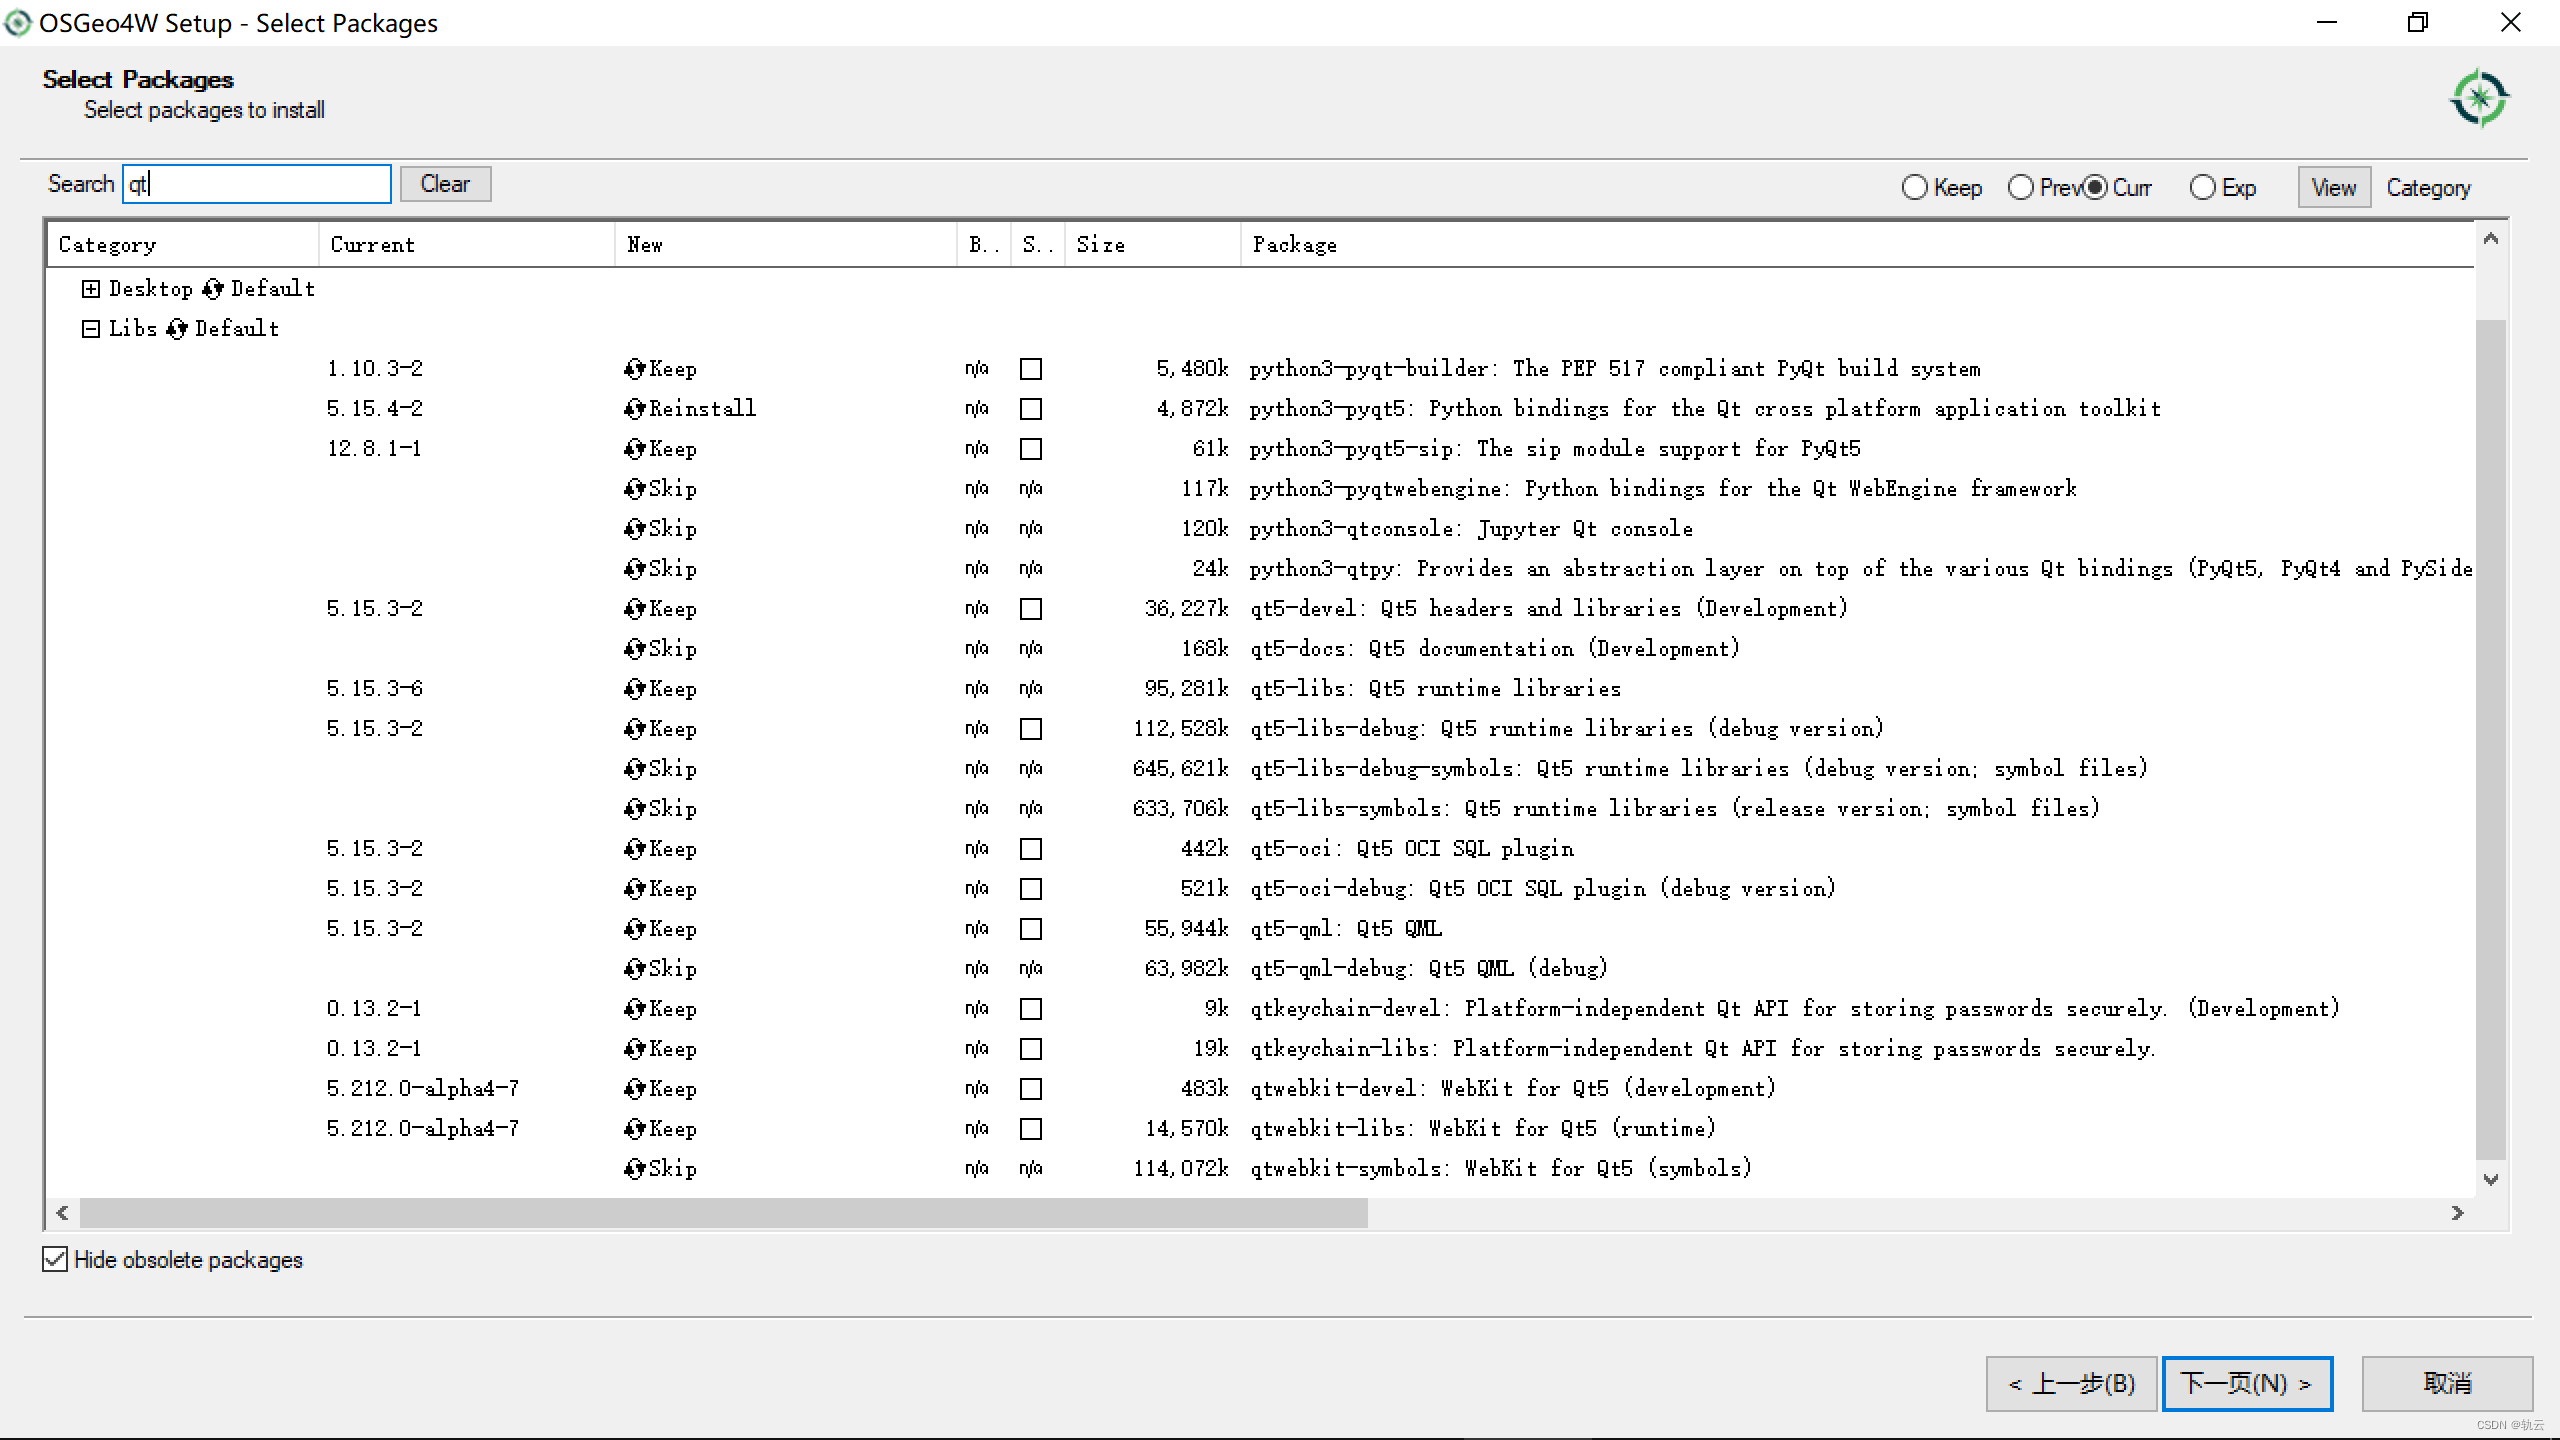Check source box for qt5-libs-debug
This screenshot has width=2560, height=1440.
pyautogui.click(x=1031, y=729)
